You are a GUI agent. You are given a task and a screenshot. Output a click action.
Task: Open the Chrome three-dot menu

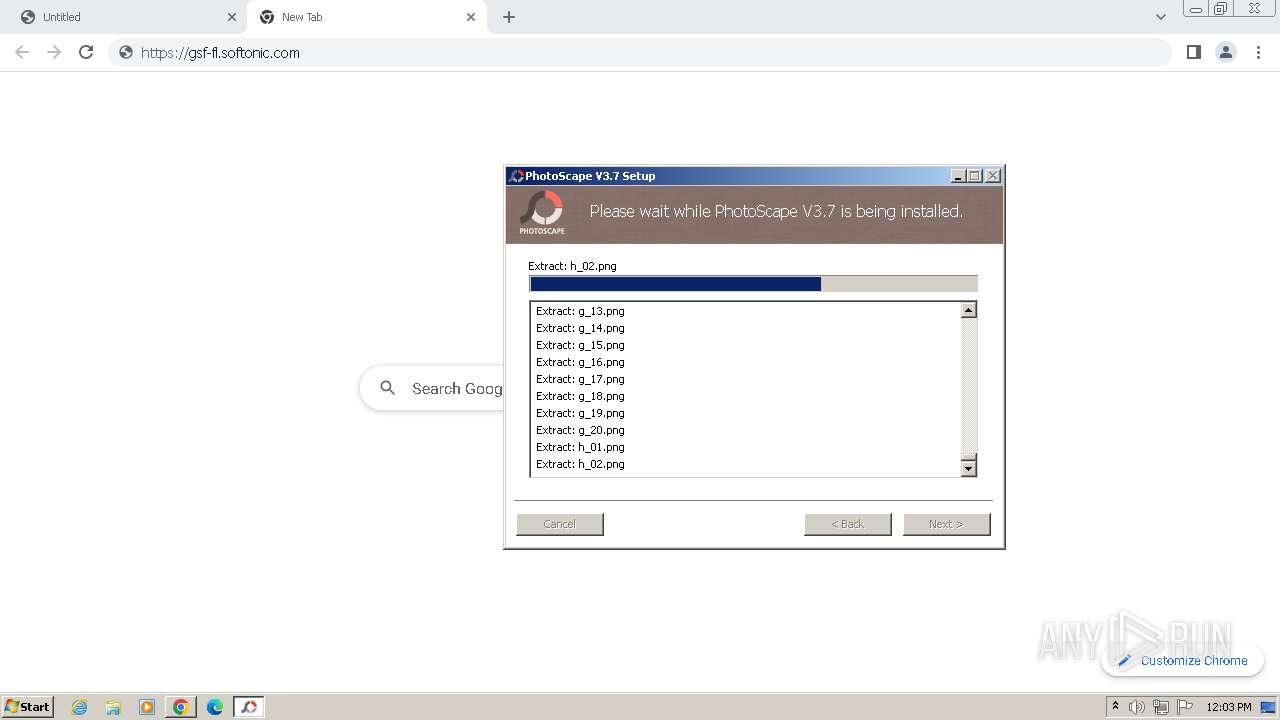coord(1258,52)
